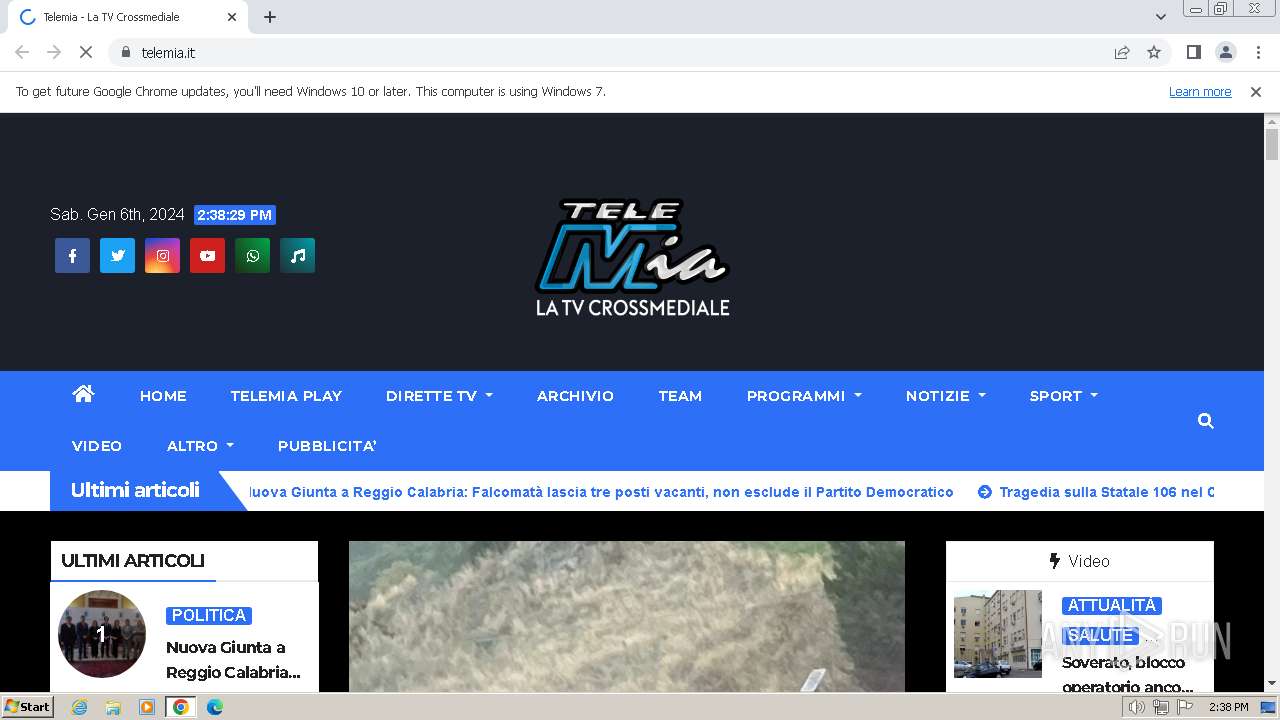Viewport: 1280px width, 720px height.
Task: Visit the Instagram social icon
Action: point(162,256)
